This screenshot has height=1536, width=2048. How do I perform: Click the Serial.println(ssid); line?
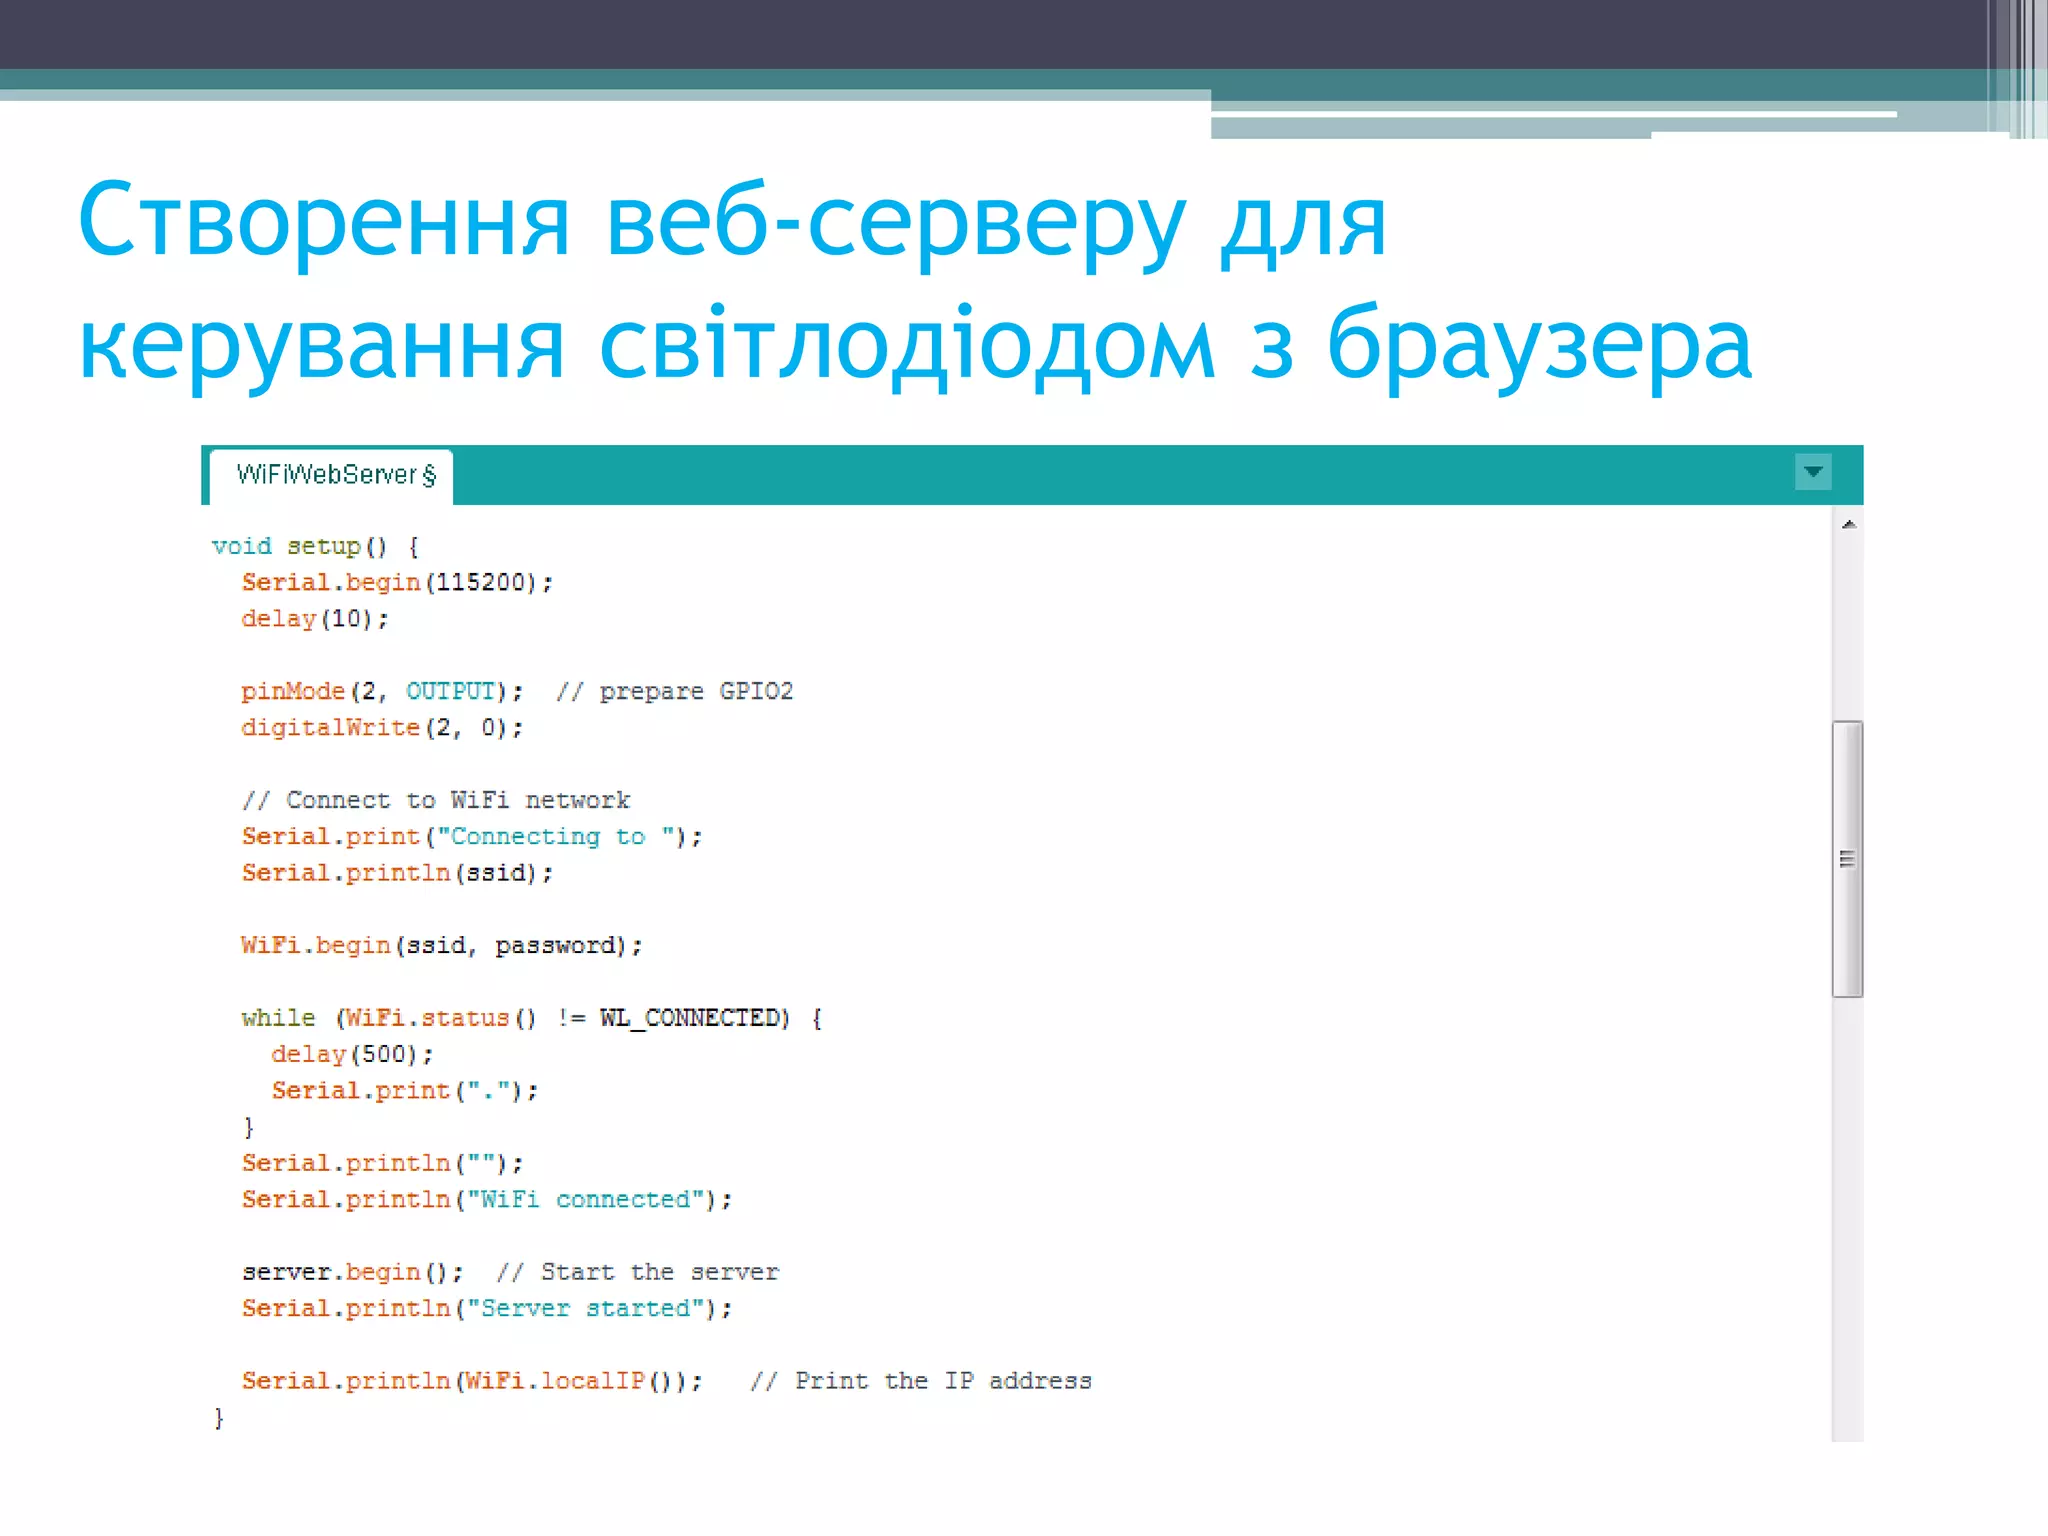point(397,873)
